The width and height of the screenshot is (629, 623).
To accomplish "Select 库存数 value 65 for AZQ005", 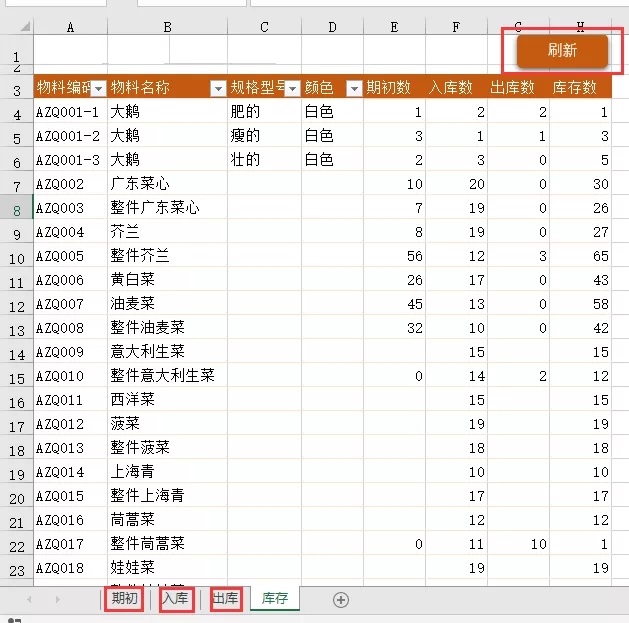I will tap(580, 255).
